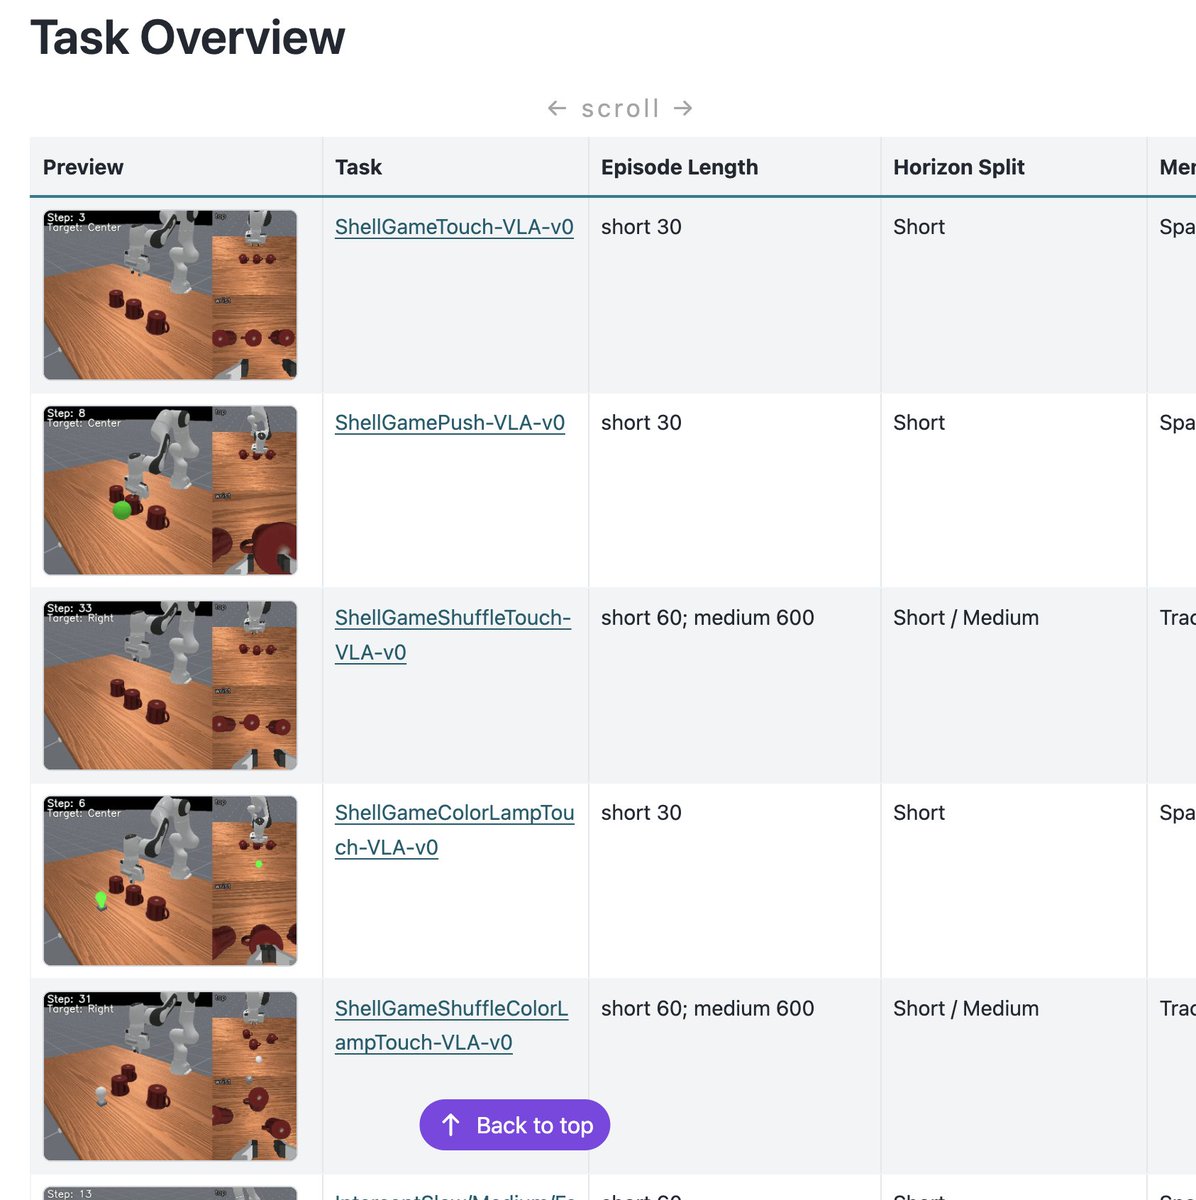Click the up arrow icon in Back to top
This screenshot has width=1196, height=1200.
(451, 1125)
